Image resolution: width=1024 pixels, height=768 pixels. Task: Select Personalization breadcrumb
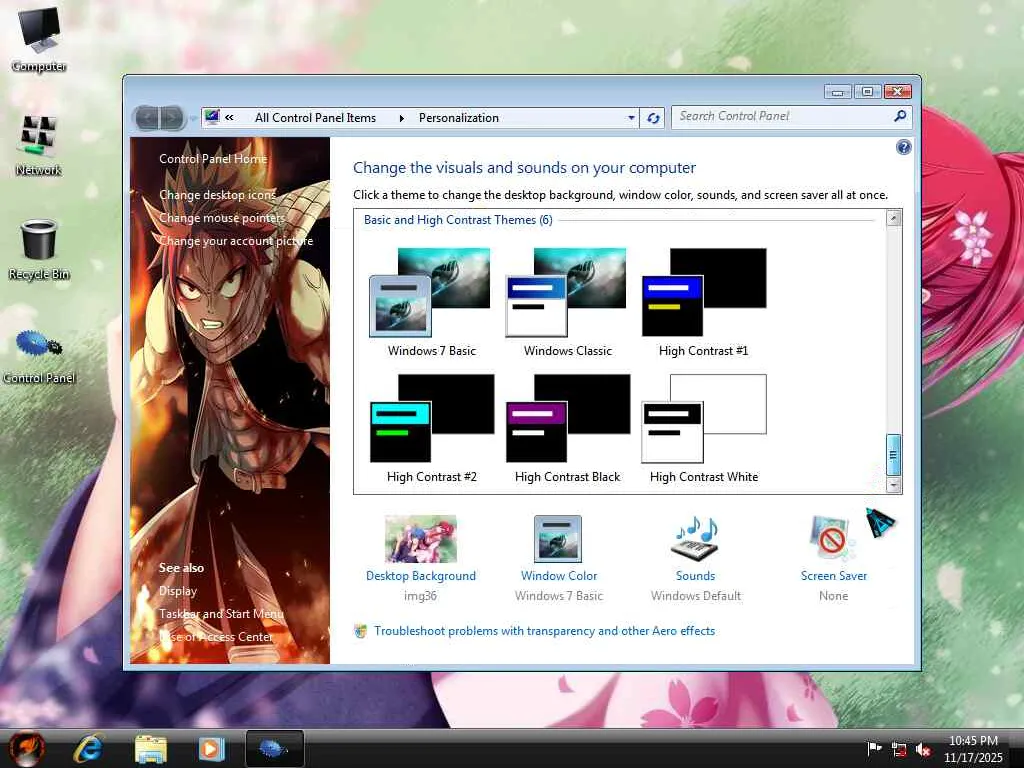(x=458, y=118)
